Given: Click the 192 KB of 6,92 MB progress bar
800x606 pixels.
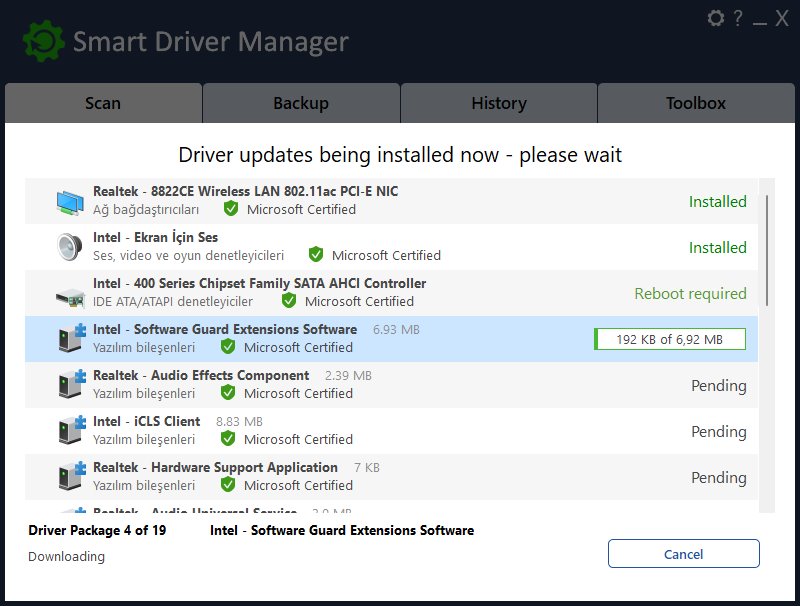Looking at the screenshot, I should (x=670, y=339).
